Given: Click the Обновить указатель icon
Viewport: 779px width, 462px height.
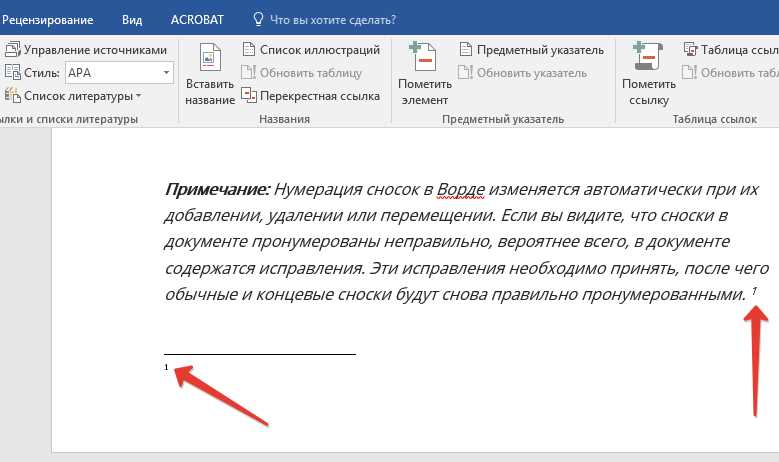Looking at the screenshot, I should (x=465, y=72).
